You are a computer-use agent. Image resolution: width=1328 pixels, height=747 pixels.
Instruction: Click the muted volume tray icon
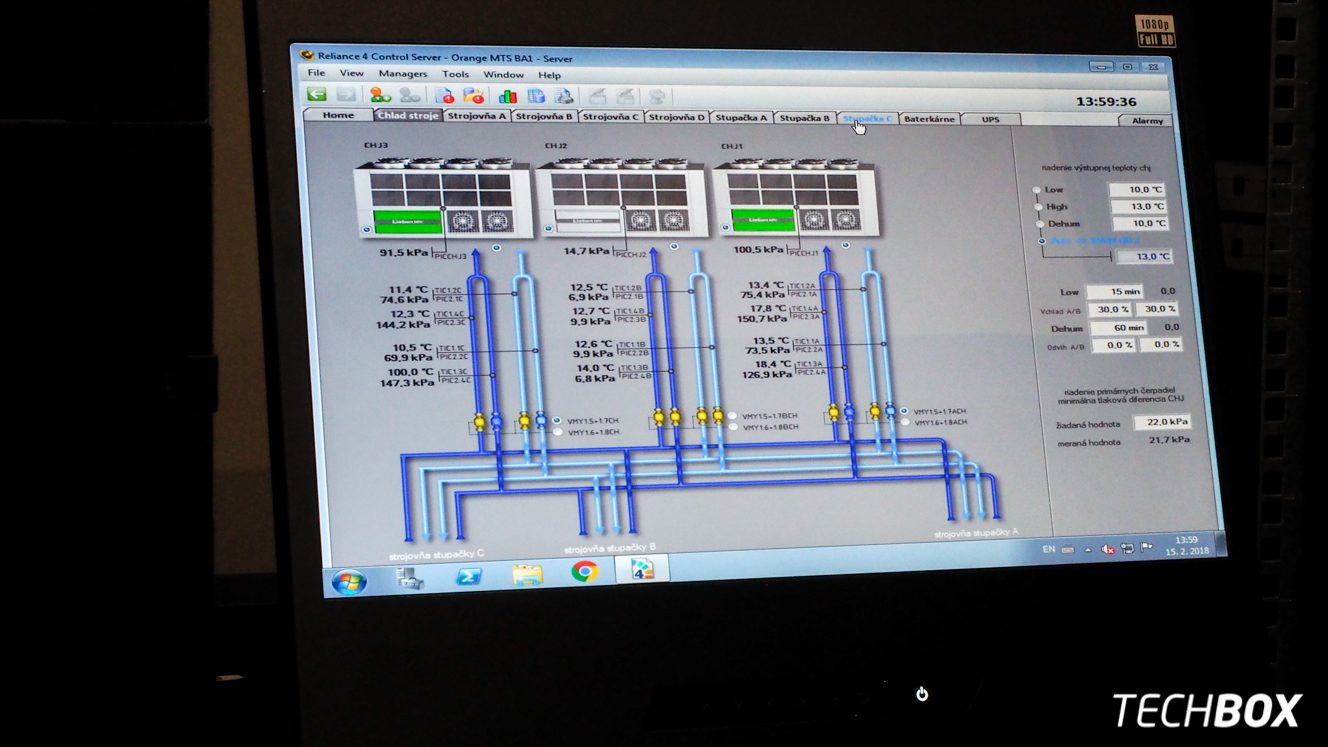pyautogui.click(x=1108, y=549)
